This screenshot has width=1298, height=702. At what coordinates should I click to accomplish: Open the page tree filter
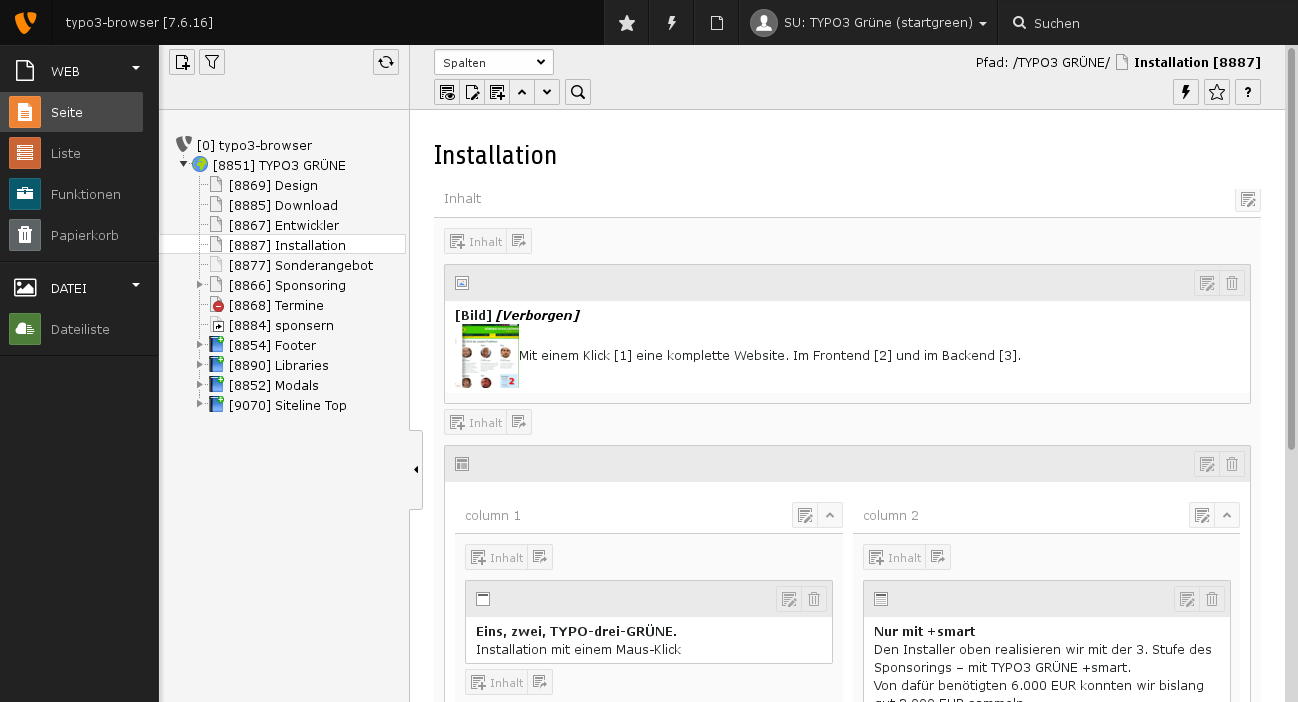(x=212, y=62)
